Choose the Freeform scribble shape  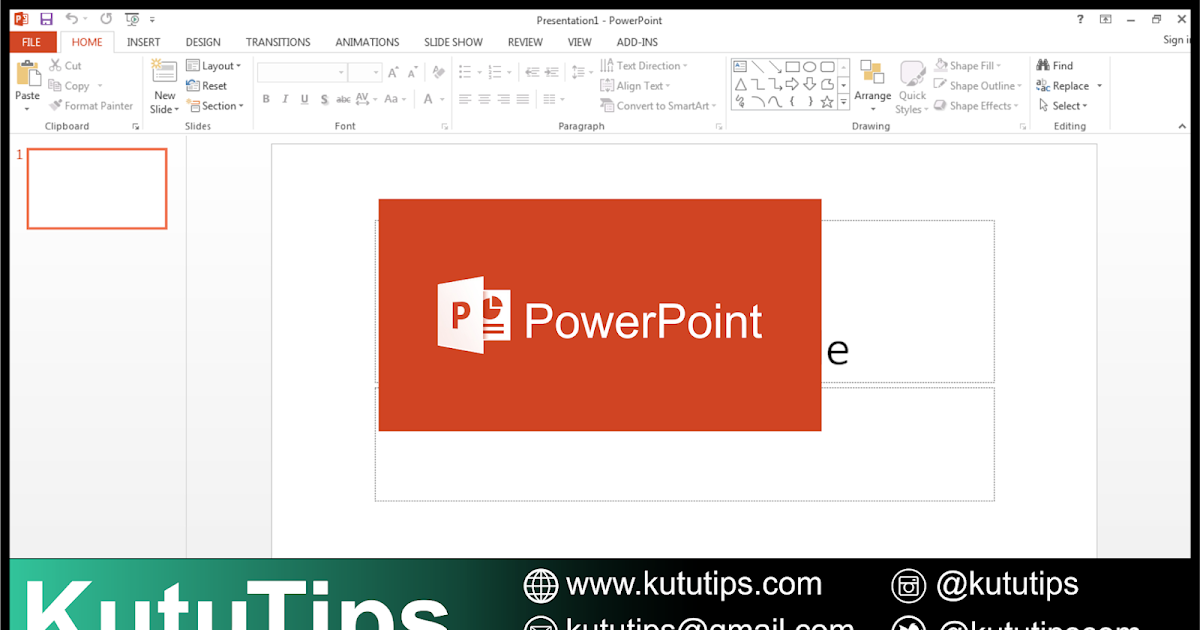point(741,101)
